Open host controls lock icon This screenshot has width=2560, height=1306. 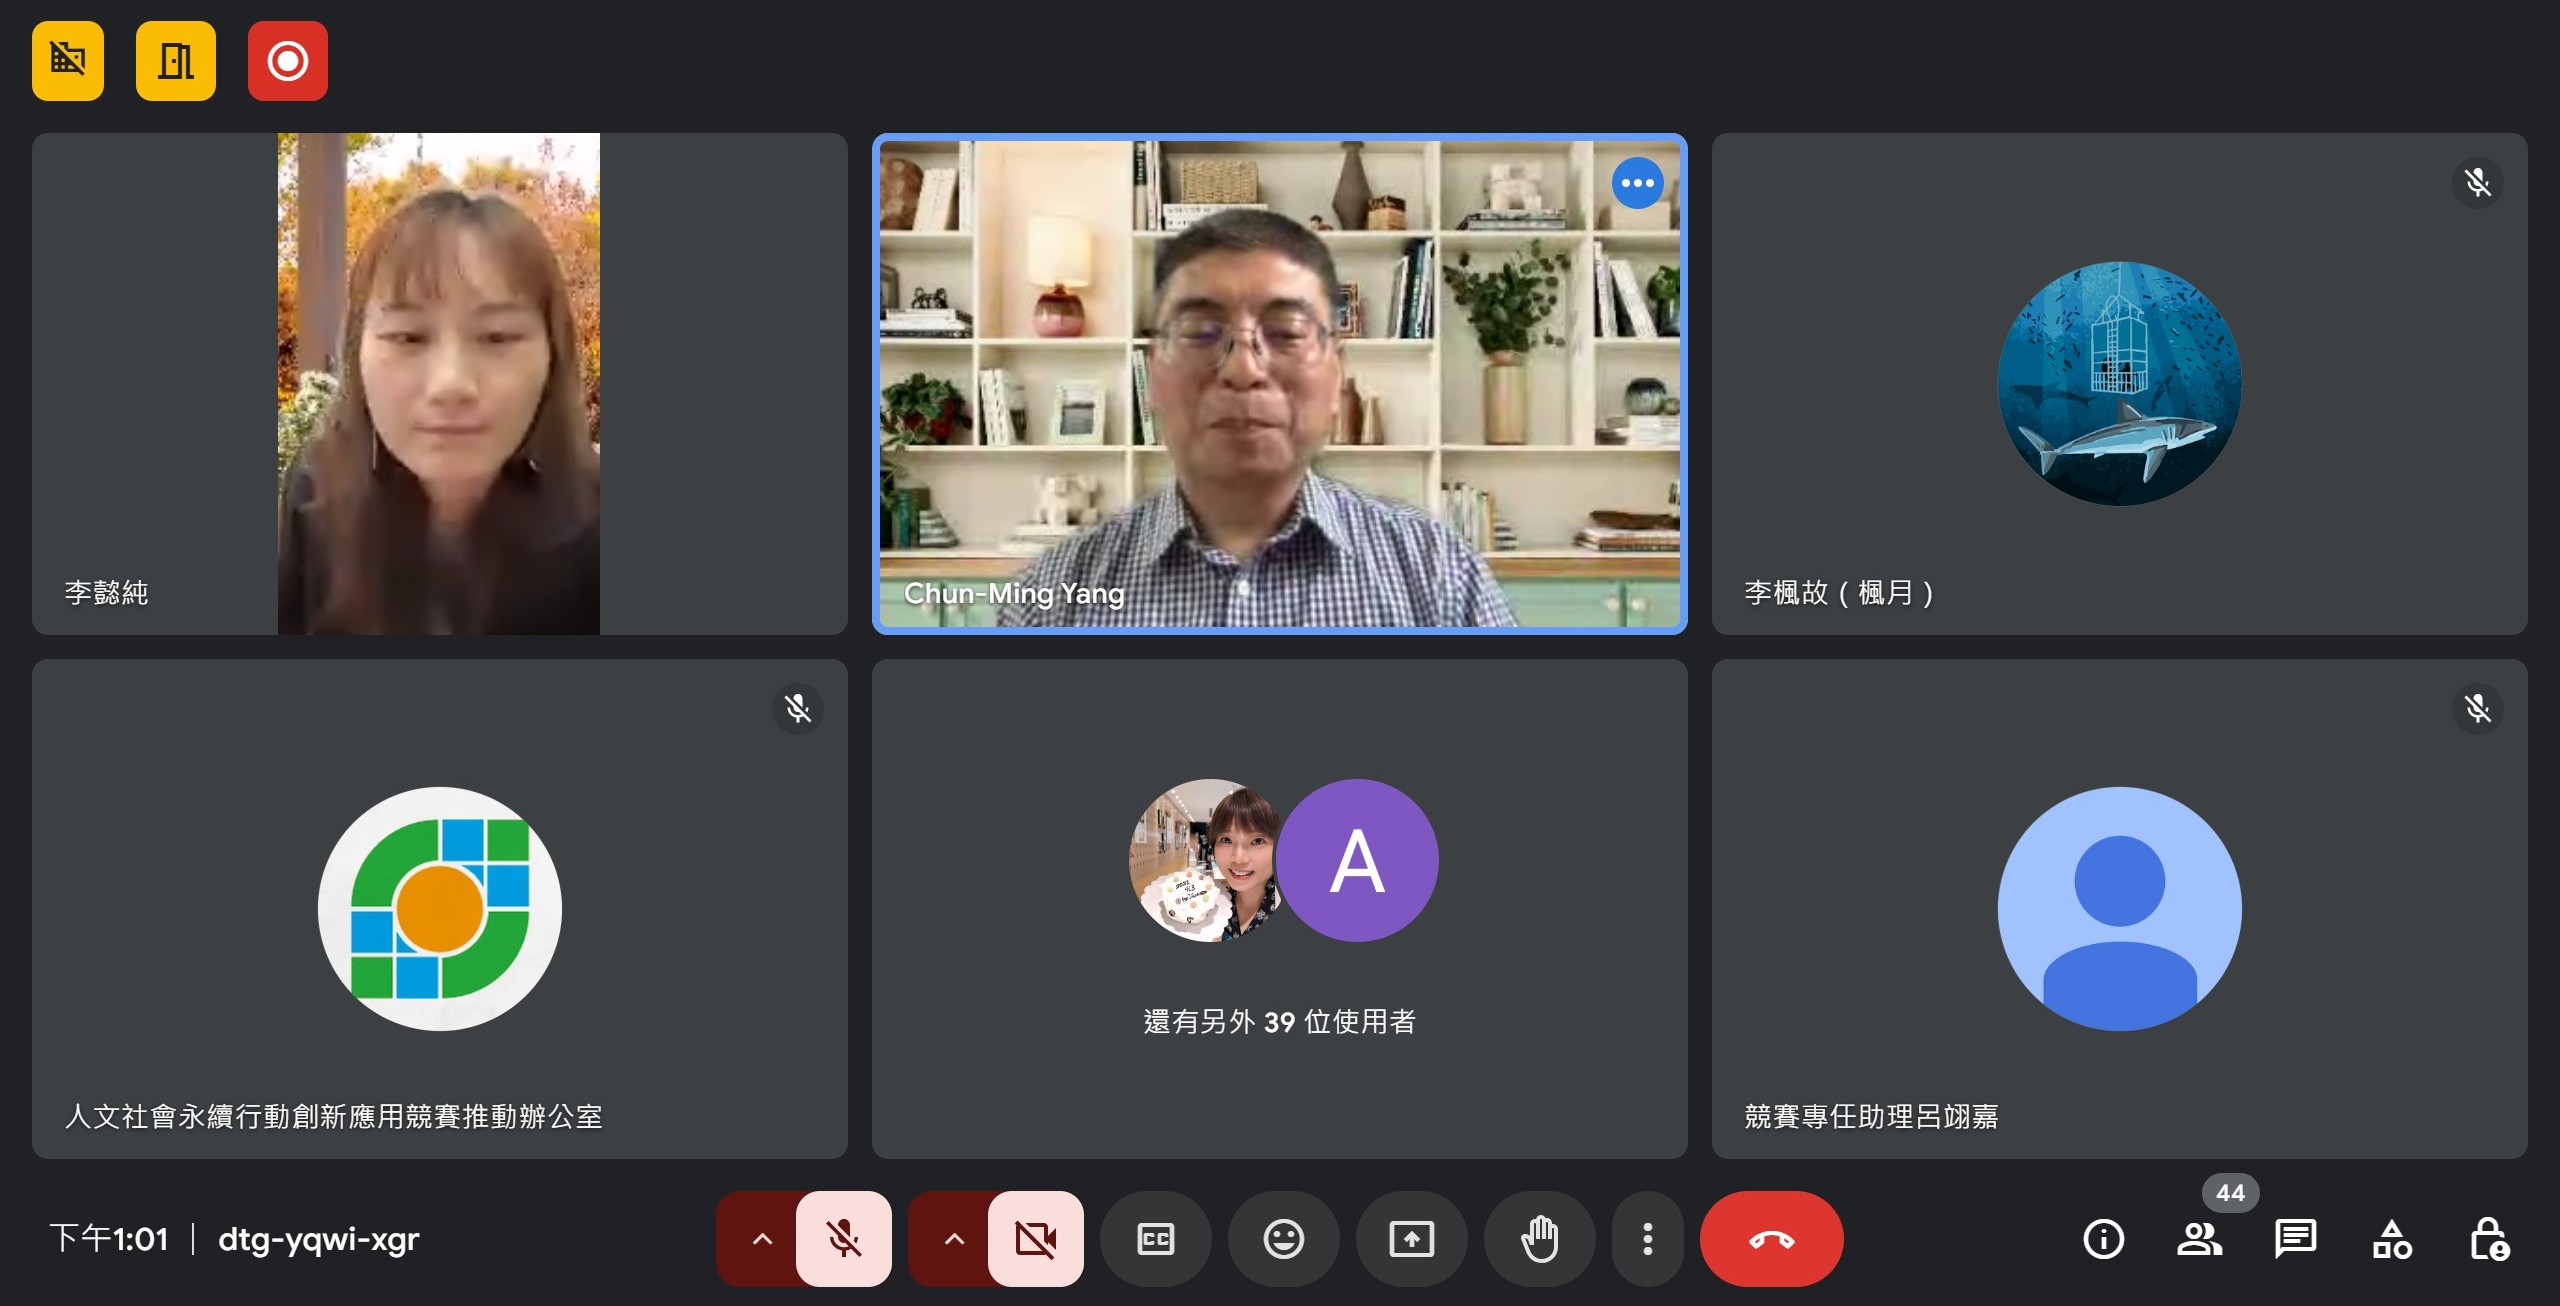click(x=2487, y=1239)
